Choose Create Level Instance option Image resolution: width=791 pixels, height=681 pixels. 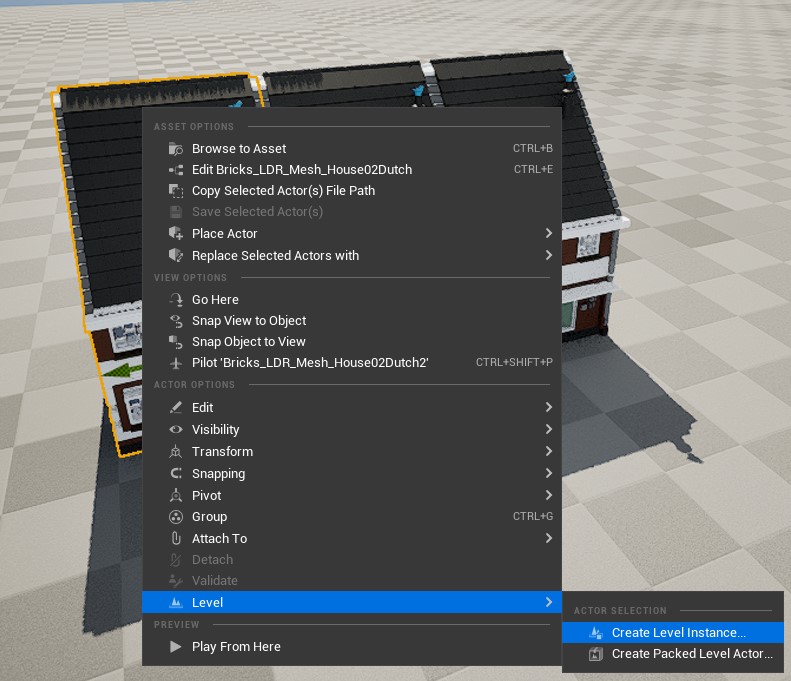tap(678, 632)
